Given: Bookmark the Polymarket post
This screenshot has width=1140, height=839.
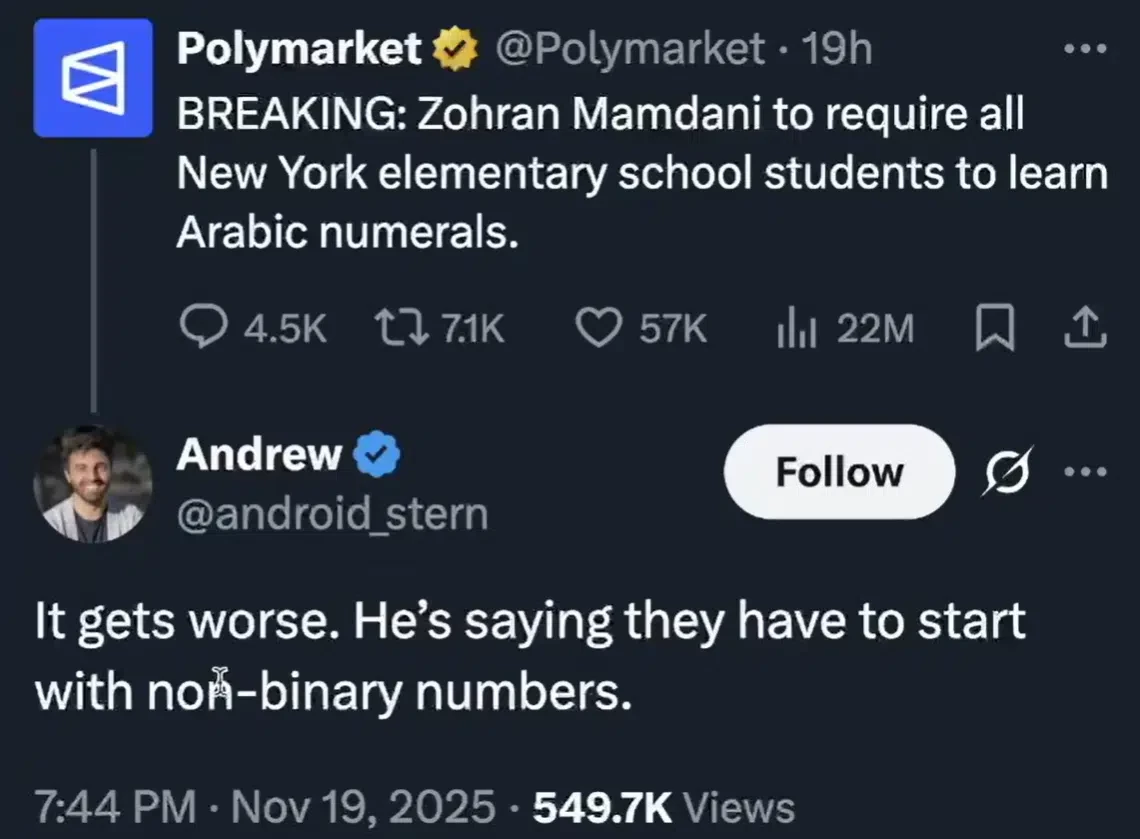Looking at the screenshot, I should point(994,328).
